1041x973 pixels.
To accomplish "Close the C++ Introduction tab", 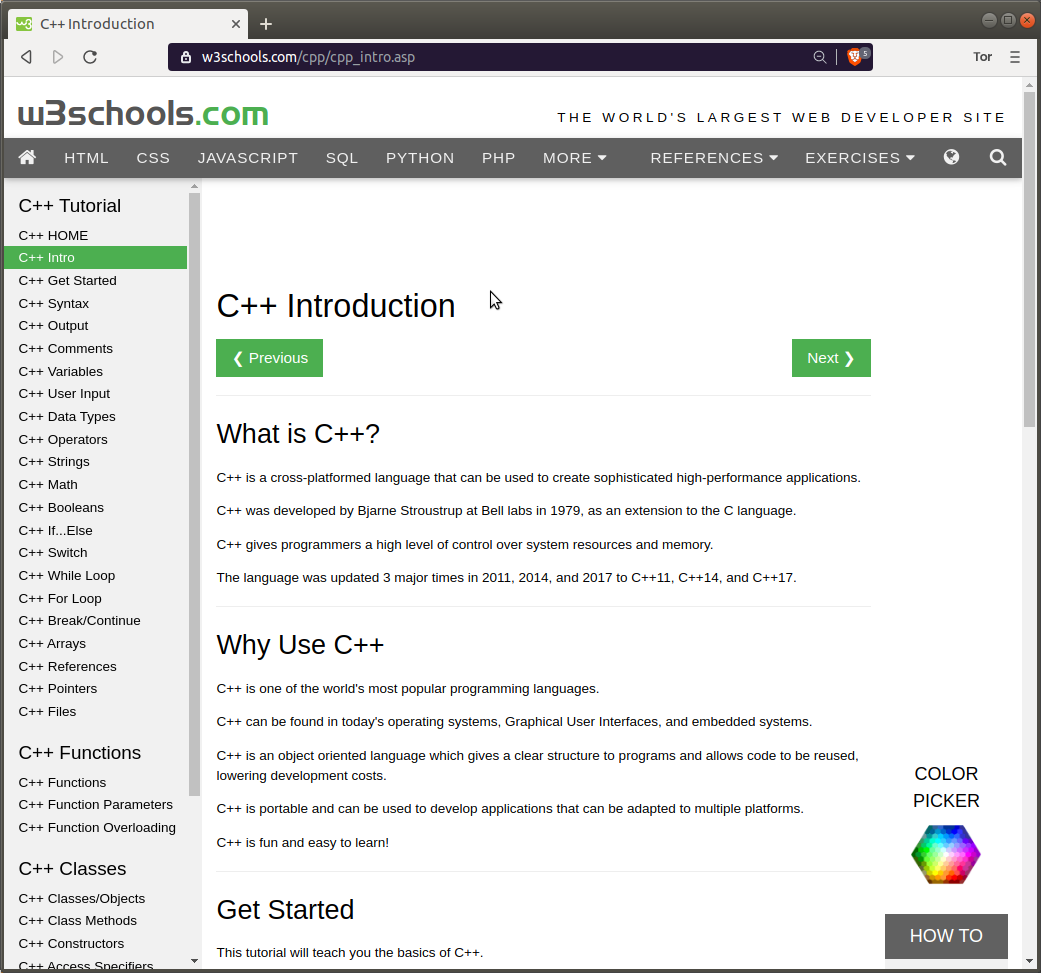I will 236,24.
